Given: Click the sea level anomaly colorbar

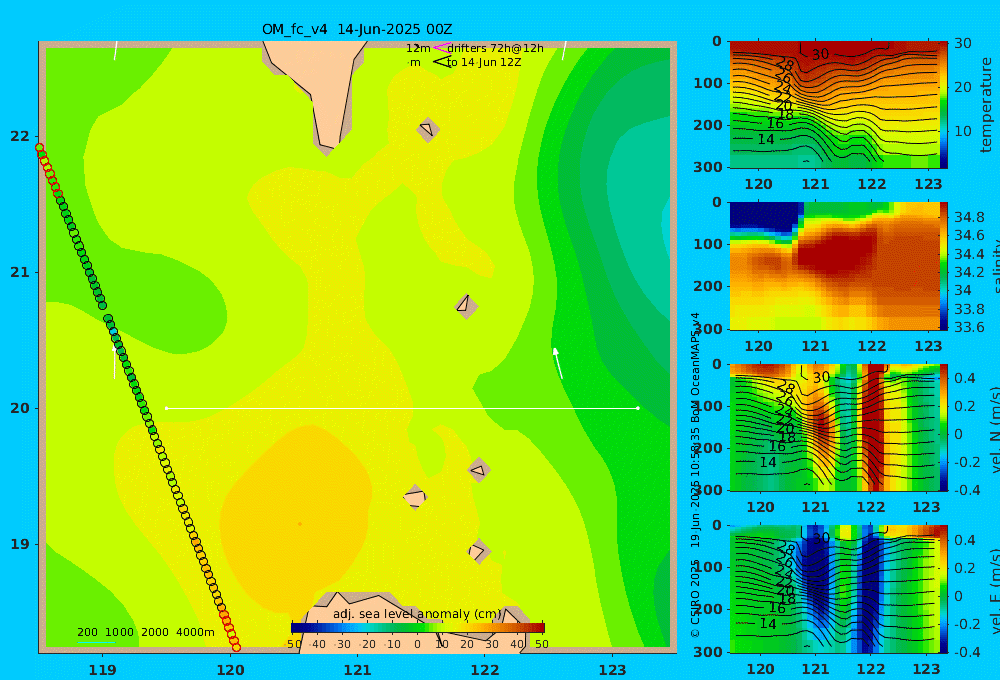Looking at the screenshot, I should [x=418, y=627].
